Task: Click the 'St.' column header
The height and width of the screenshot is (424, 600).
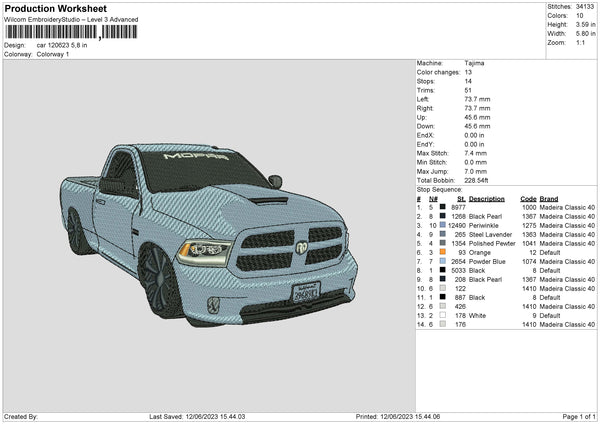Action: click(x=461, y=199)
